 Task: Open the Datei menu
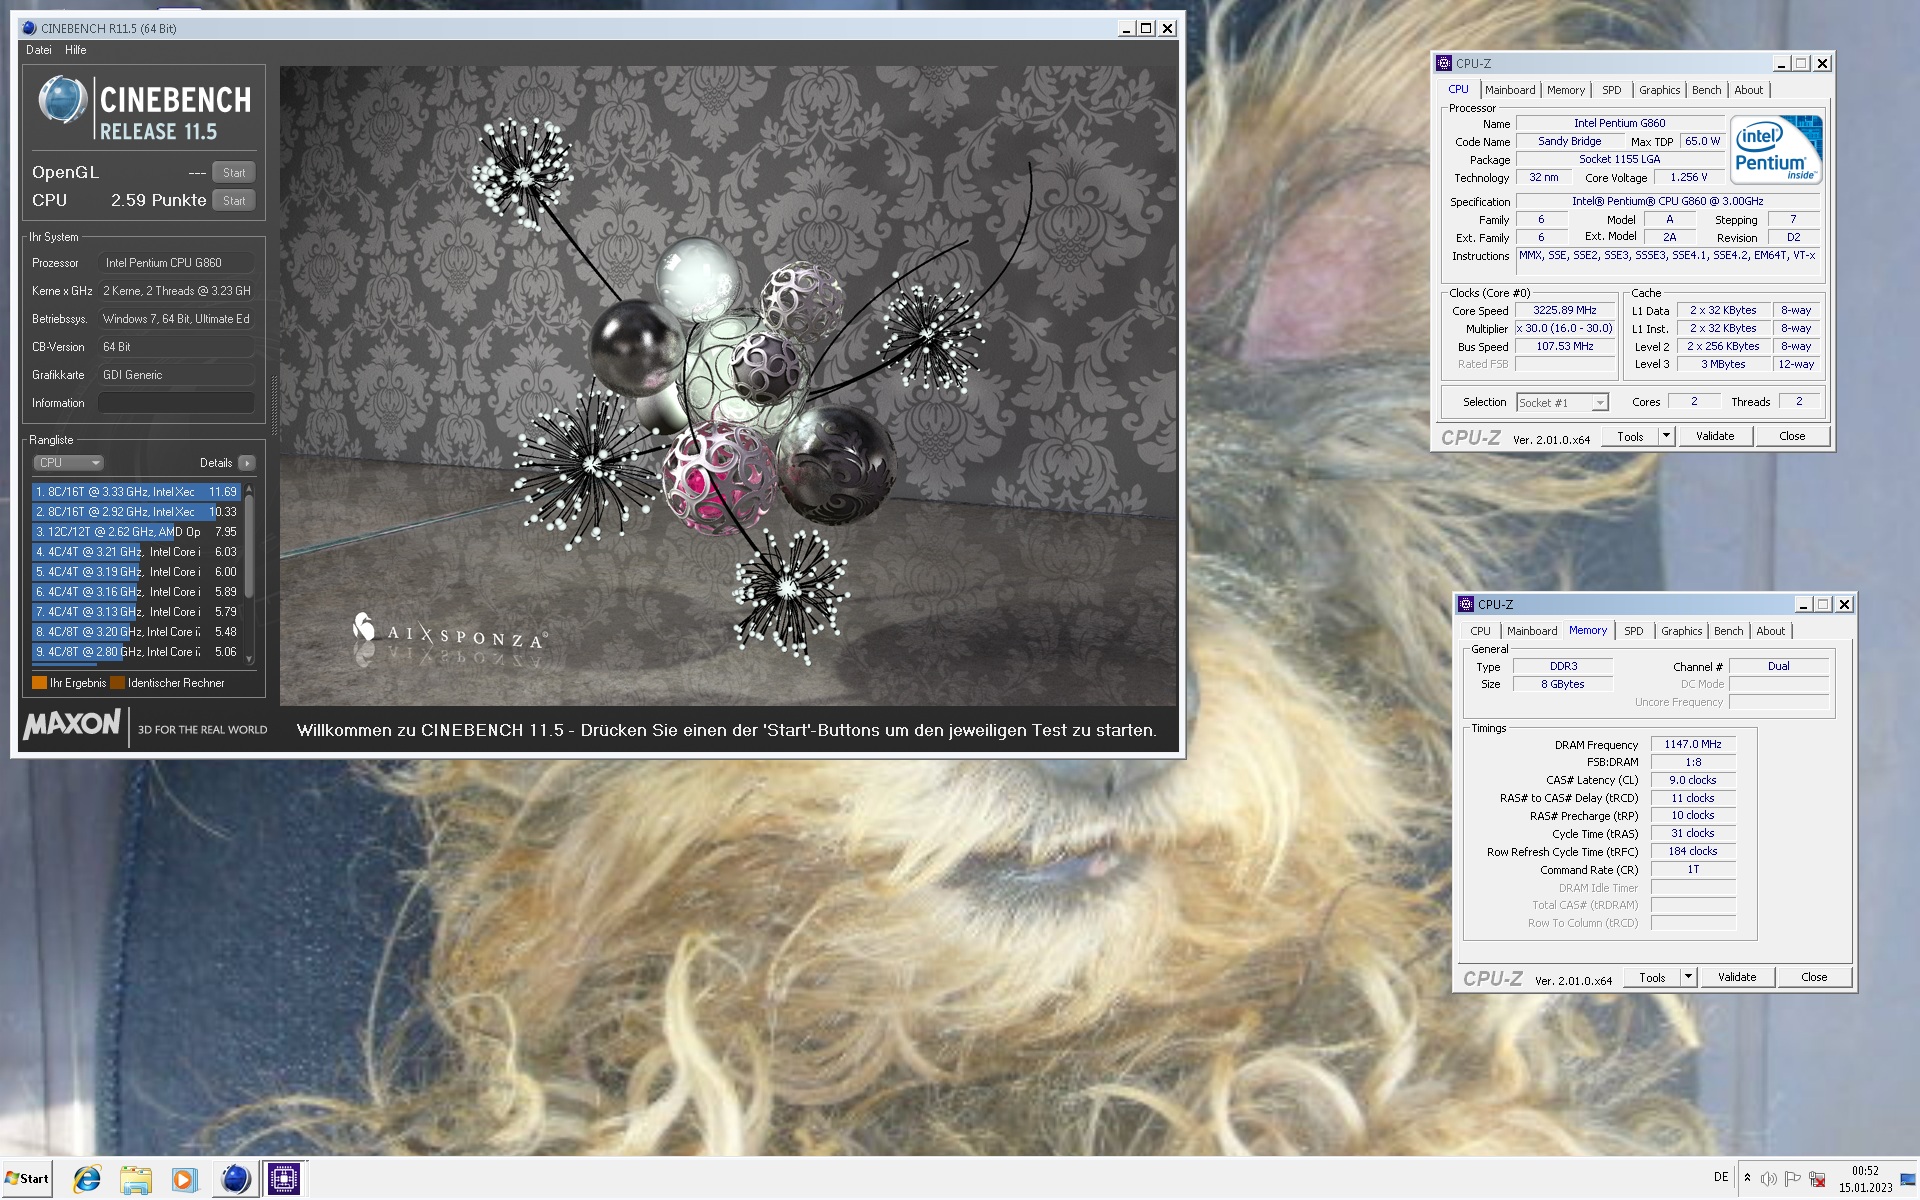pyautogui.click(x=39, y=50)
